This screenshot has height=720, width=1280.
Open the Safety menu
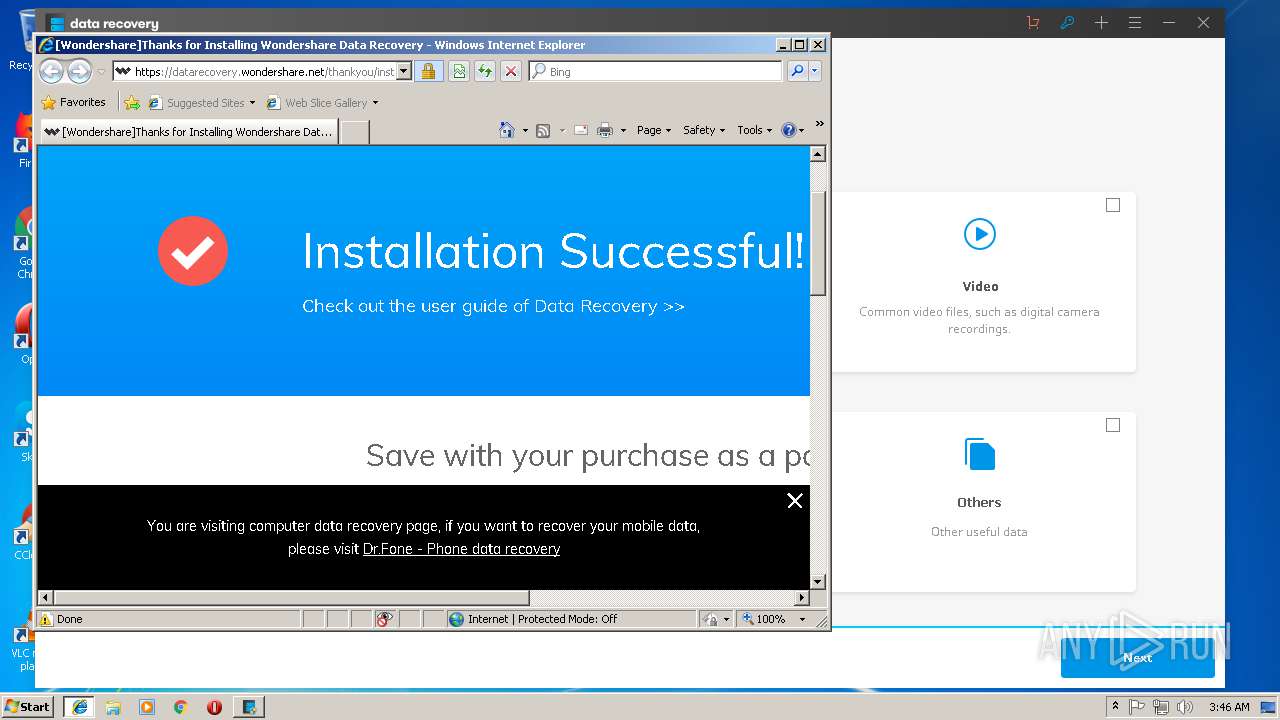[704, 130]
